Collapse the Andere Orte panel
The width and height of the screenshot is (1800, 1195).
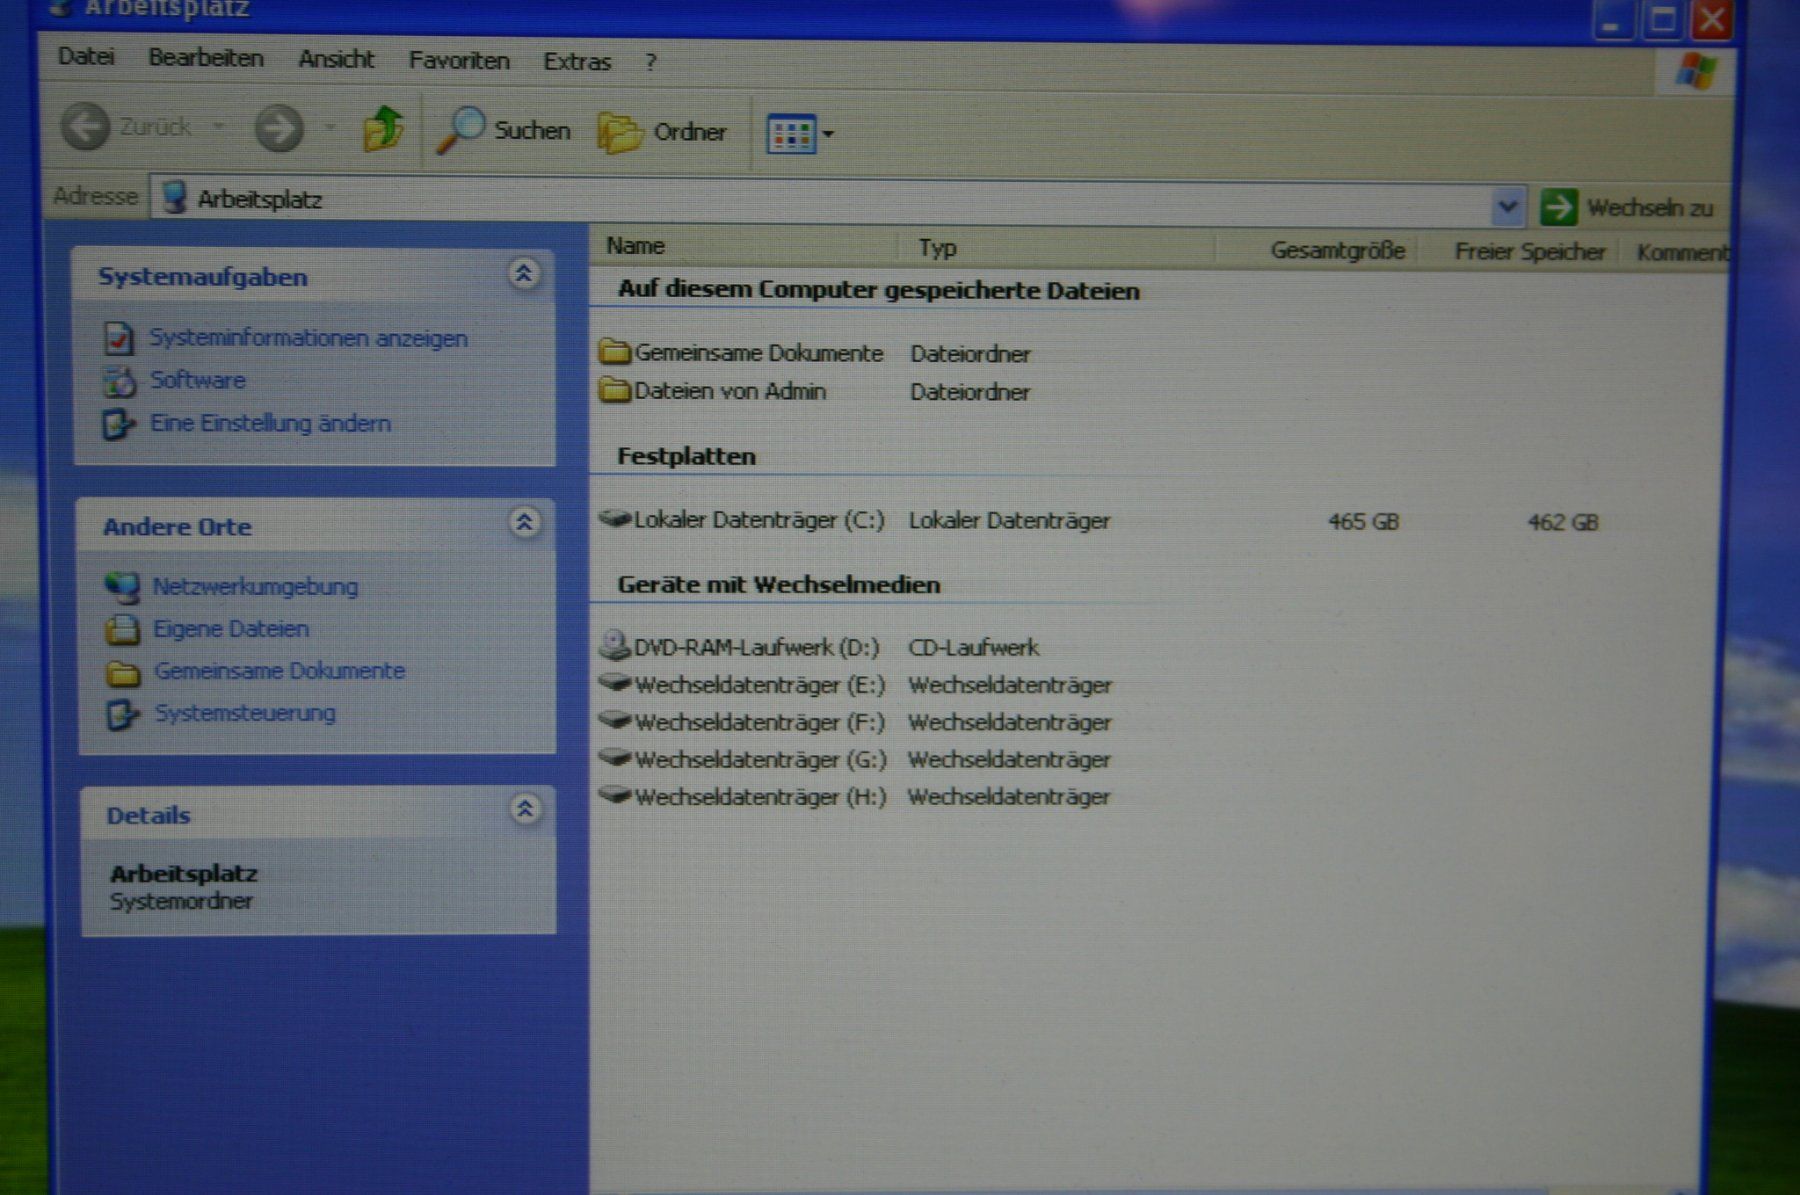tap(524, 522)
